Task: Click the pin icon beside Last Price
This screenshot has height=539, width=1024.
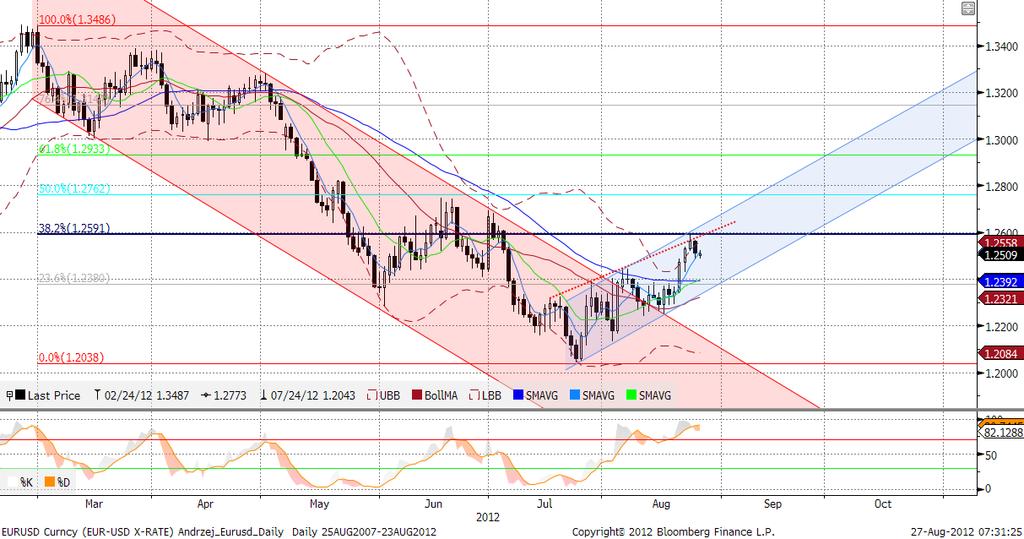Action: pos(9,395)
